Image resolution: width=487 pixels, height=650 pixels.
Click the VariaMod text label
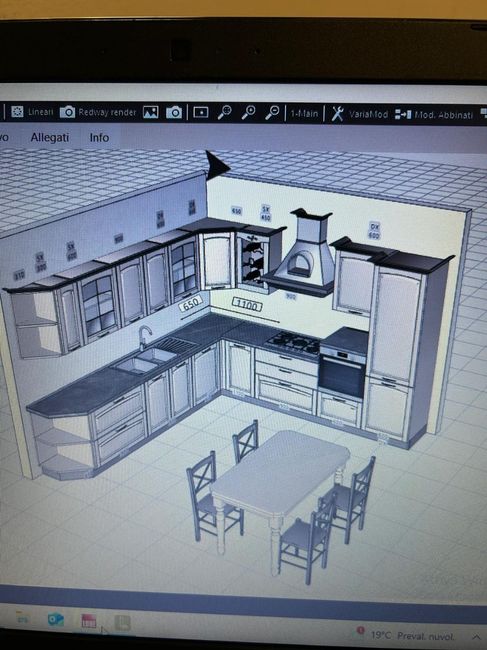pos(368,114)
